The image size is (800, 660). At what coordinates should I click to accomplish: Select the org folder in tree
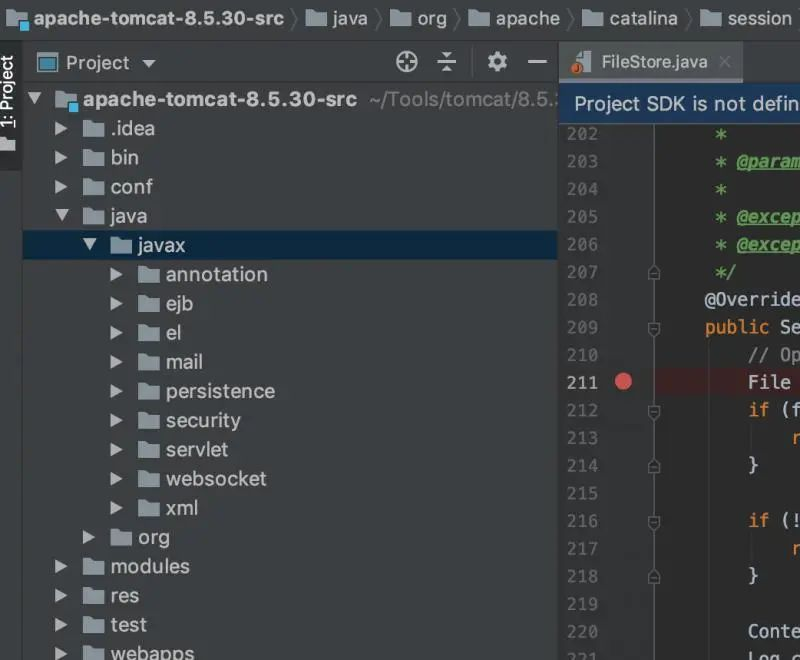click(140, 538)
